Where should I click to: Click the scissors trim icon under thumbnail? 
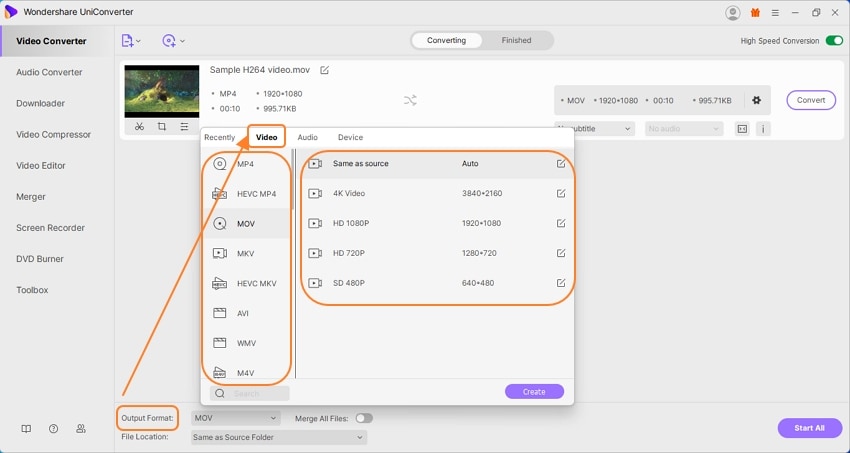[139, 127]
